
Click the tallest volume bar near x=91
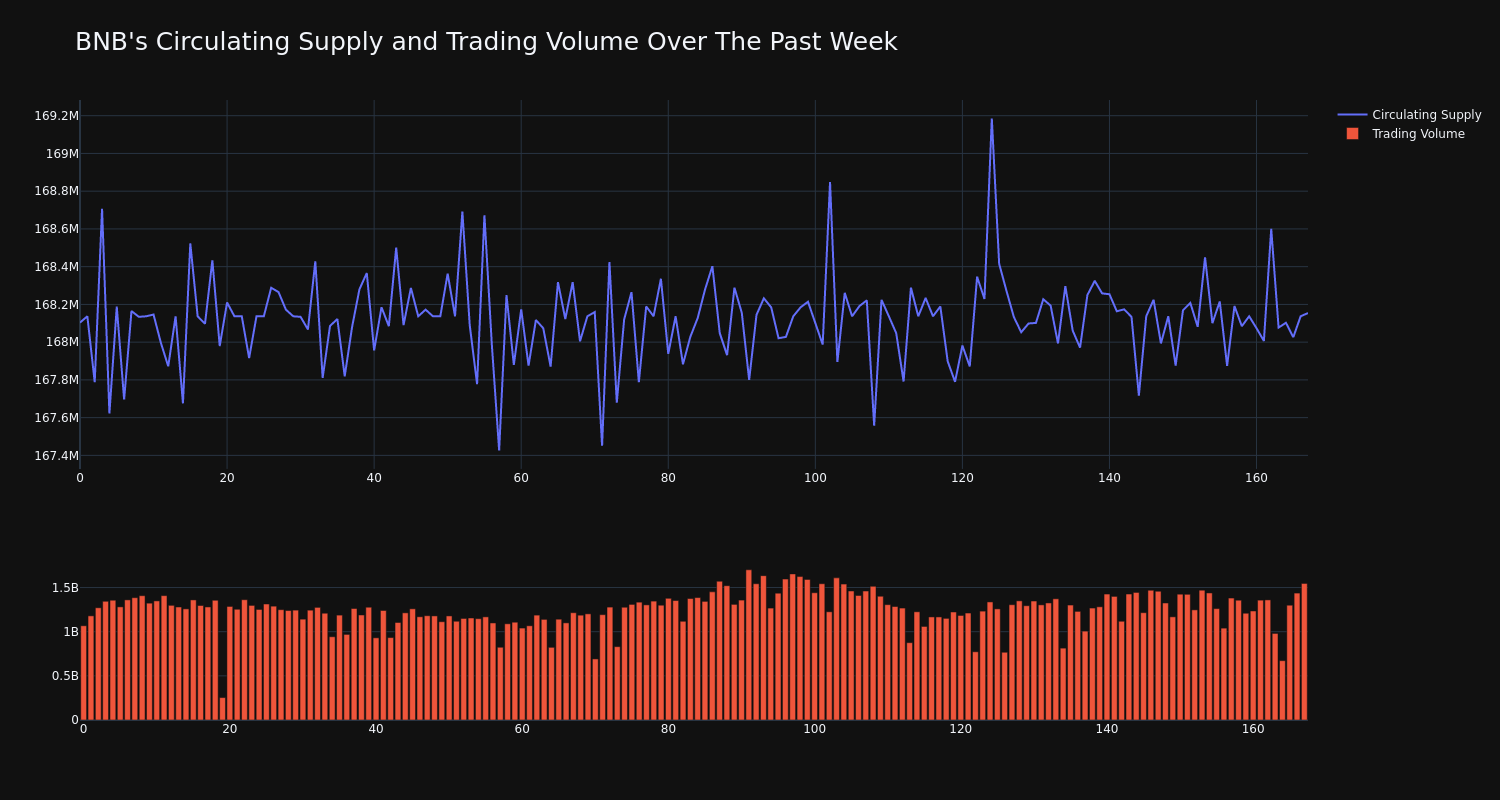tap(749, 645)
